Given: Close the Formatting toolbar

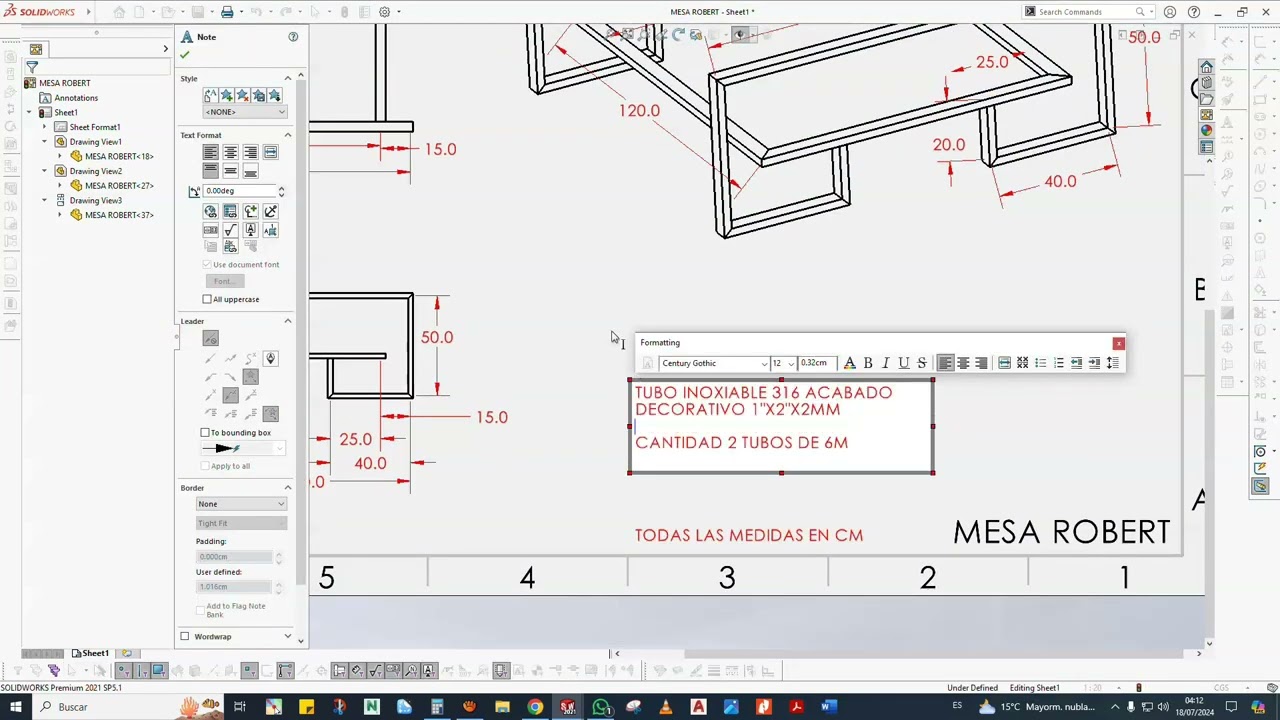Looking at the screenshot, I should [x=1118, y=343].
